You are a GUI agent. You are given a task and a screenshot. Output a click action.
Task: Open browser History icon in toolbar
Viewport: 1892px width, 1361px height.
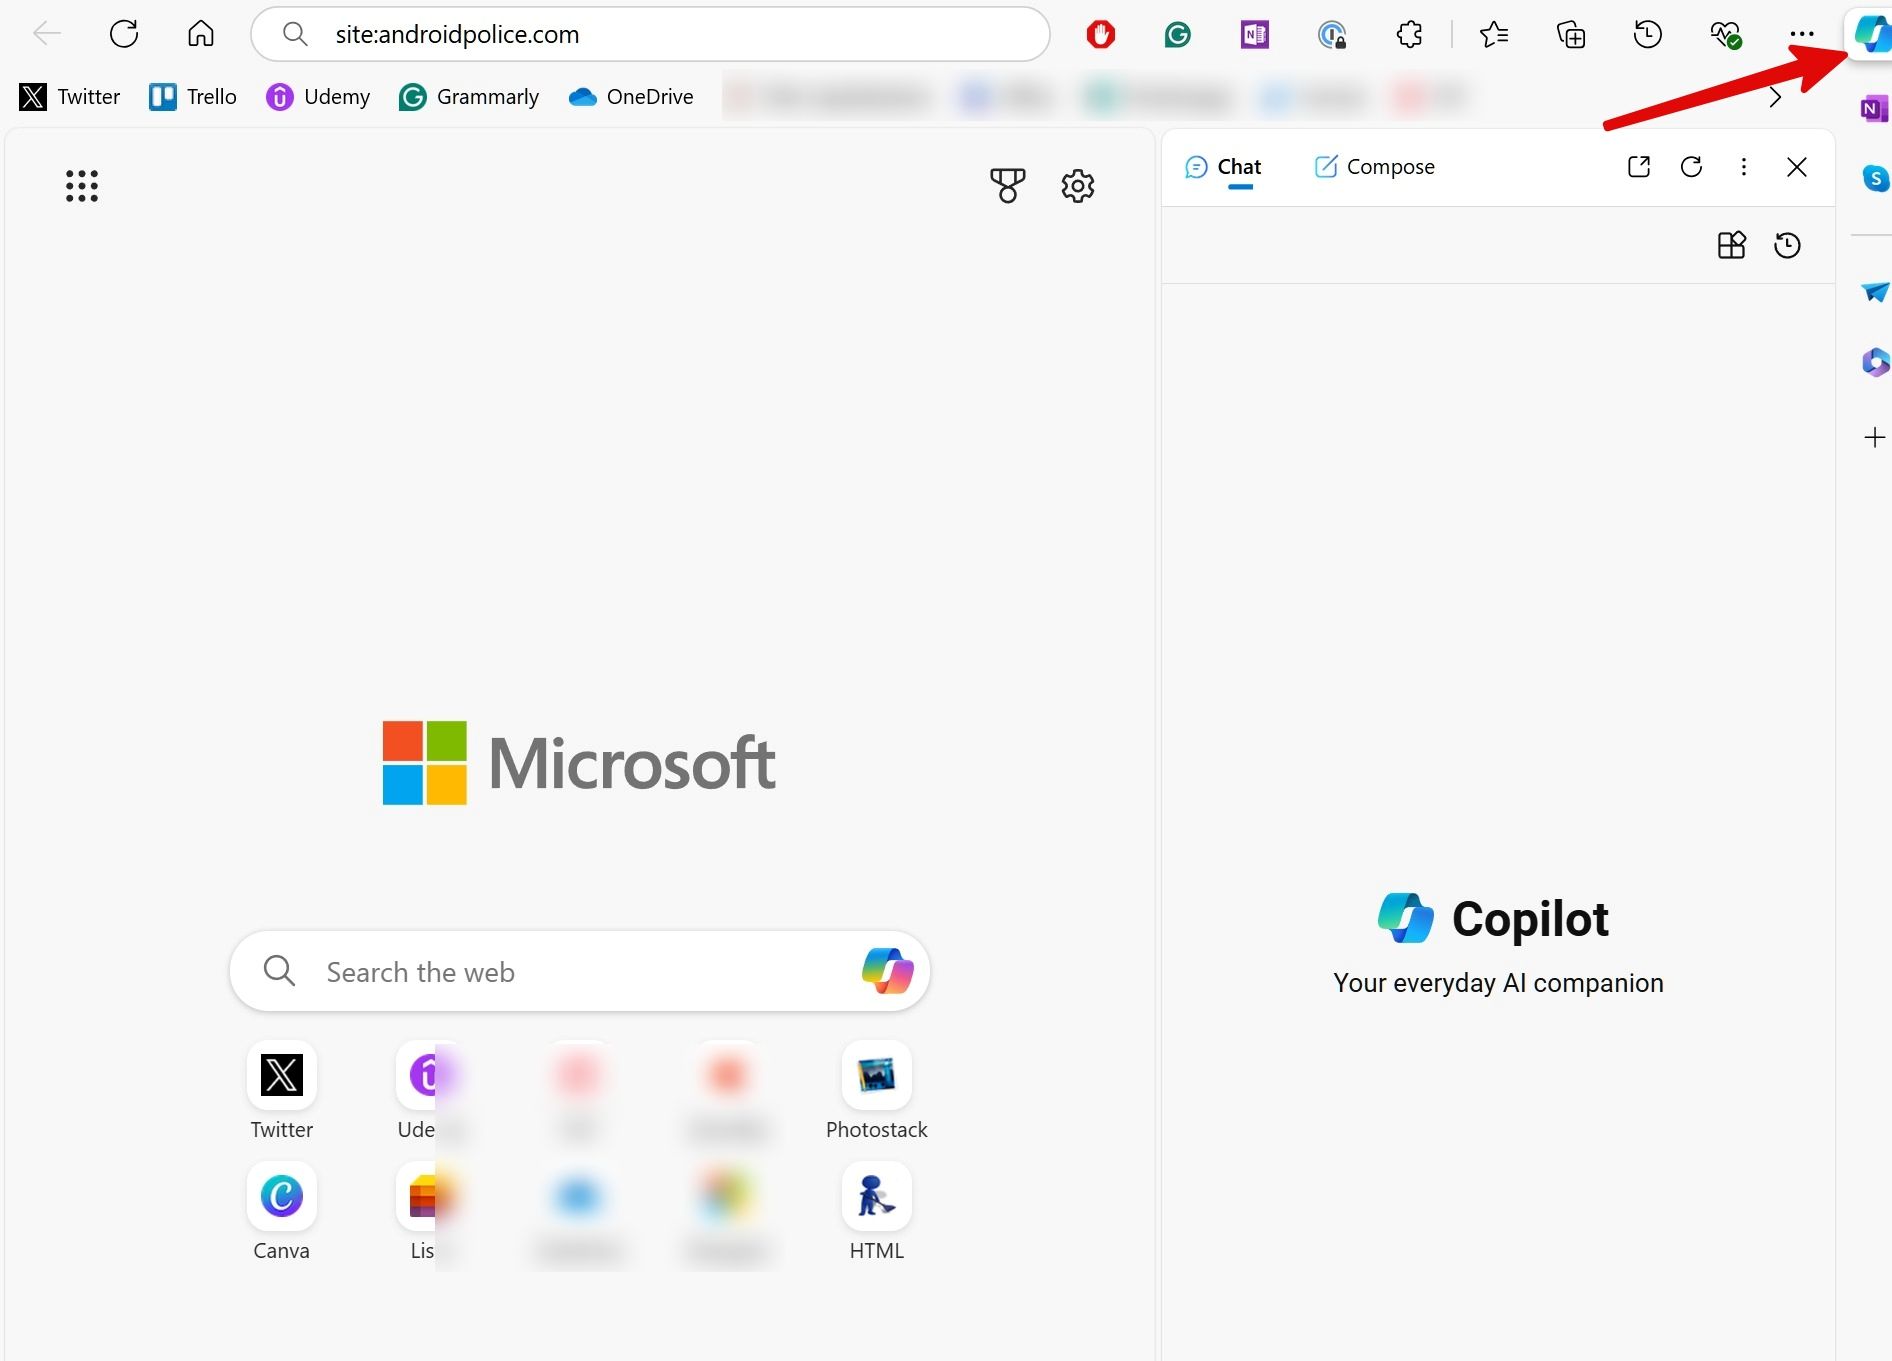coord(1647,35)
